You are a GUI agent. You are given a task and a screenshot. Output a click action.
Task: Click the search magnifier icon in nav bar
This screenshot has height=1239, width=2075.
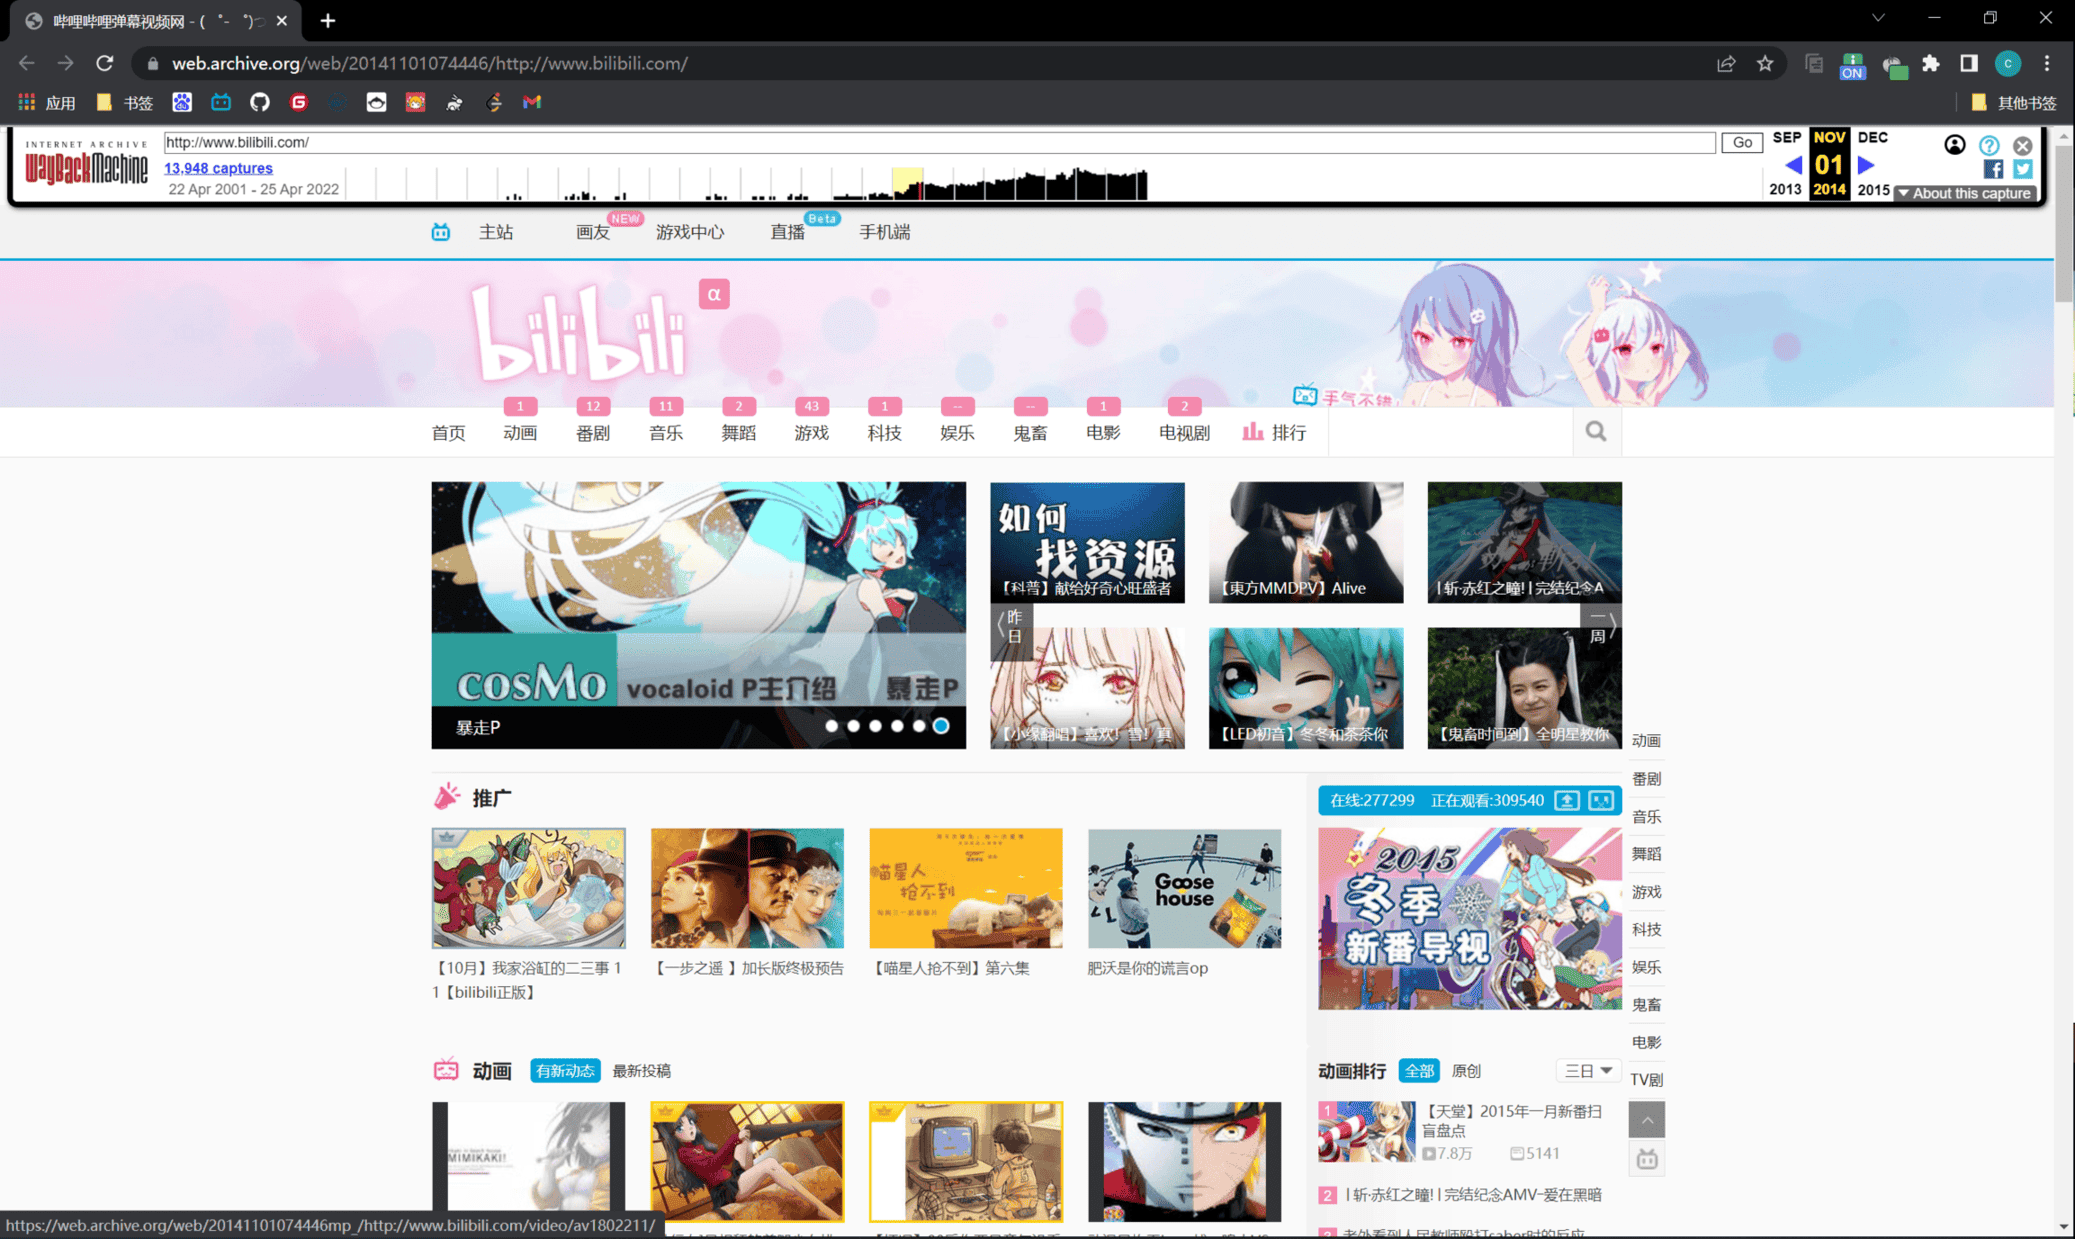pos(1596,432)
